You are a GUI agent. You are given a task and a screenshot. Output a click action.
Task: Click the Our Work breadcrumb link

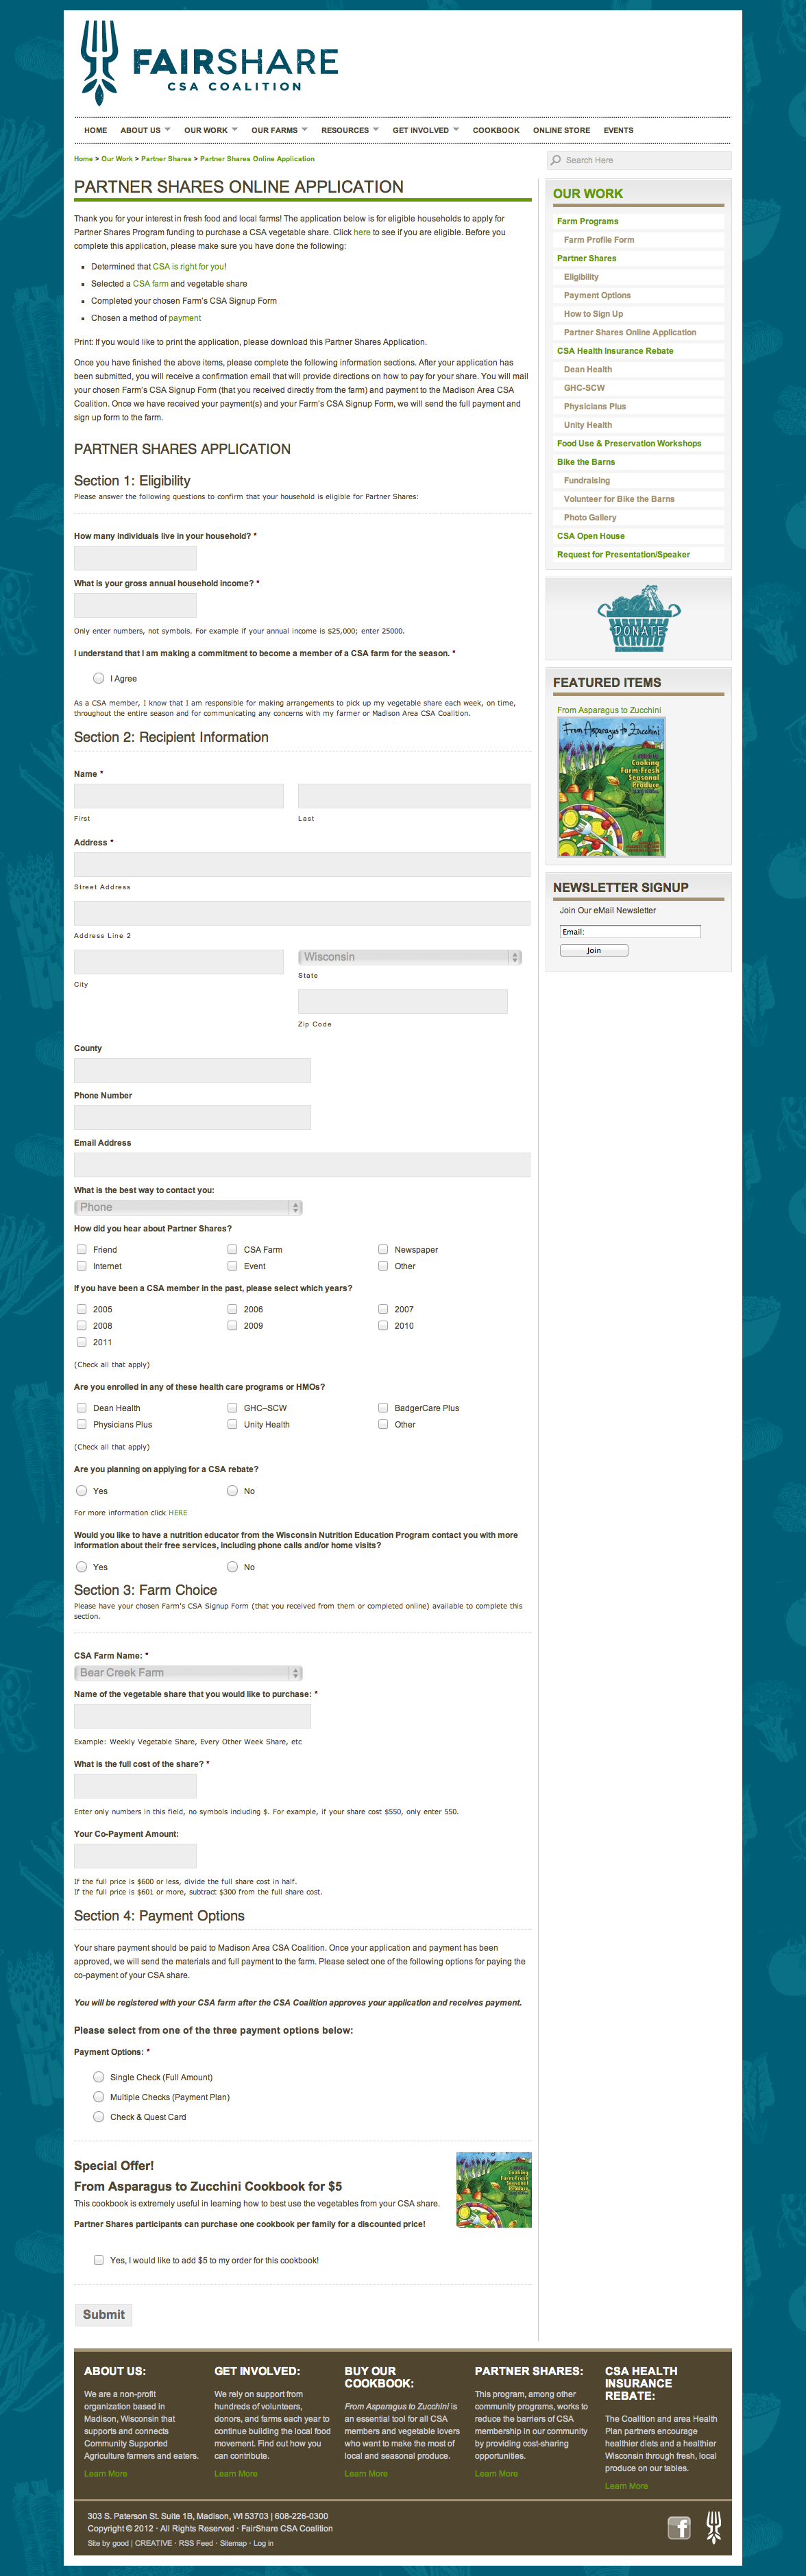116,159
